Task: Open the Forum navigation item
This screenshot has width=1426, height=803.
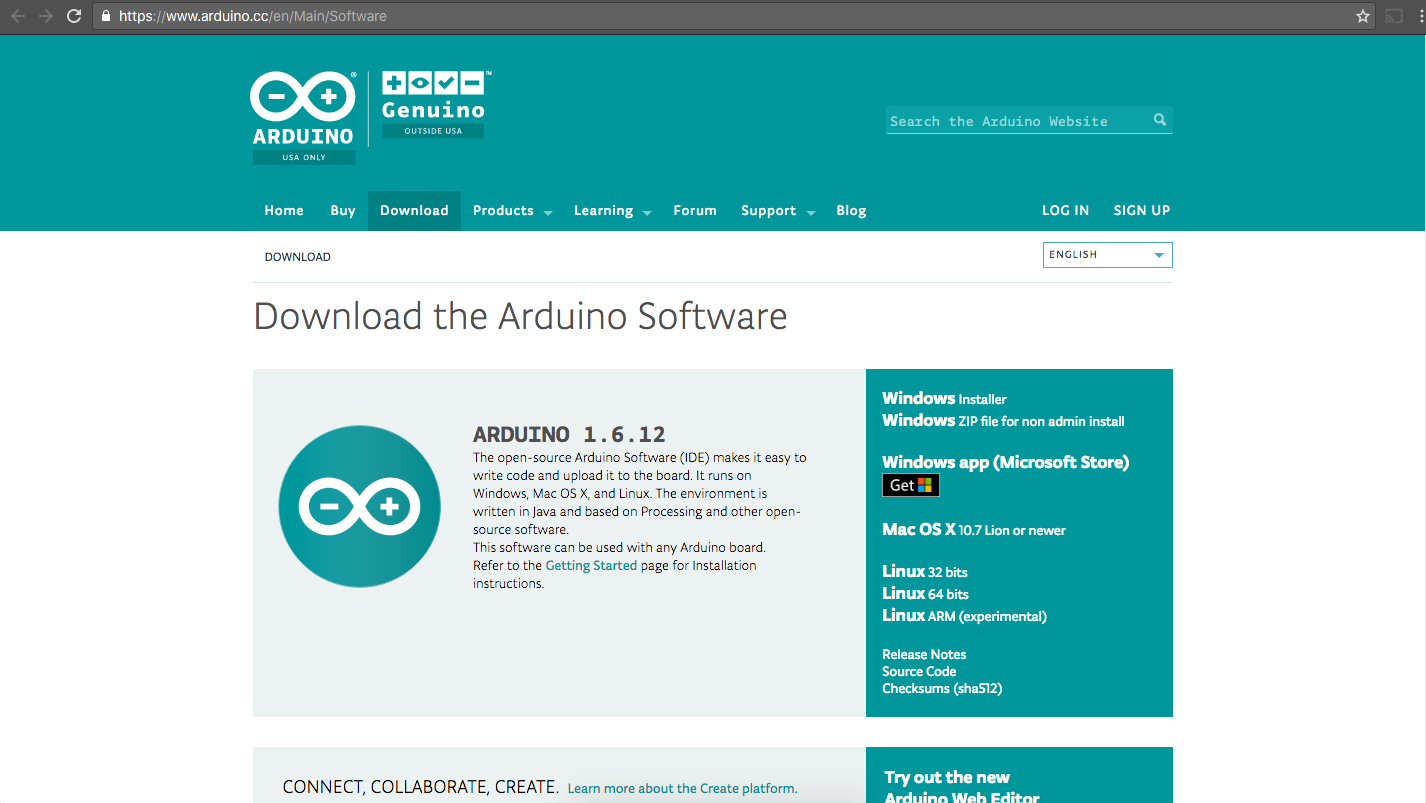Action: [x=695, y=211]
